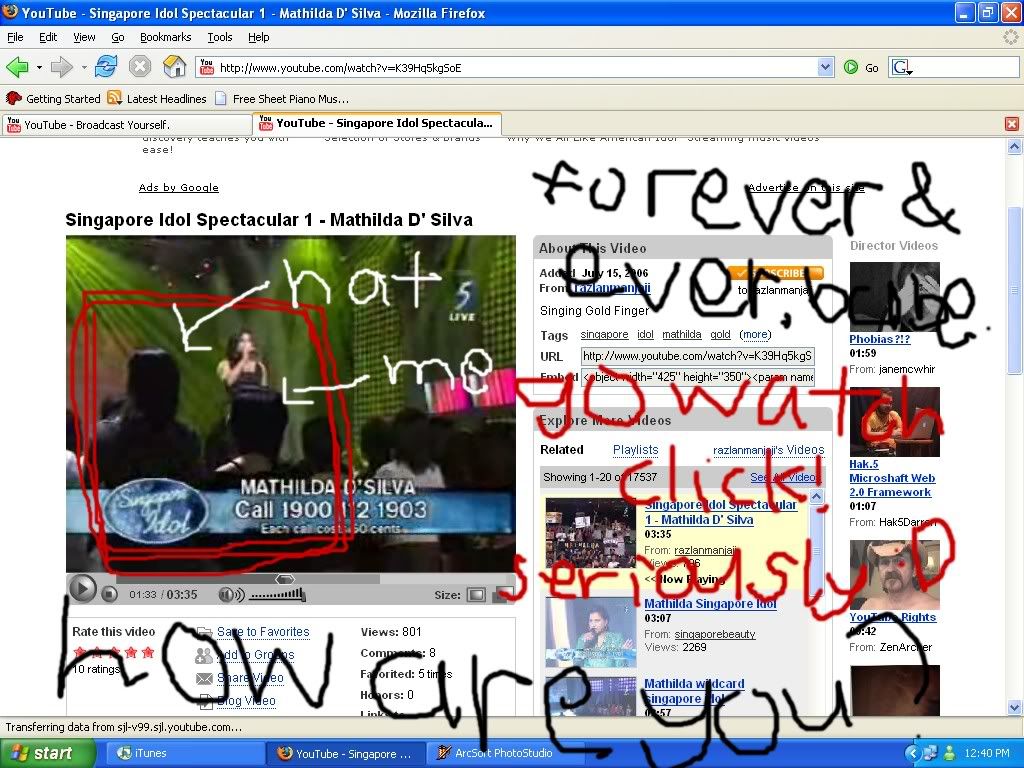
Task: Click the video seek bar handle
Action: (x=285, y=579)
